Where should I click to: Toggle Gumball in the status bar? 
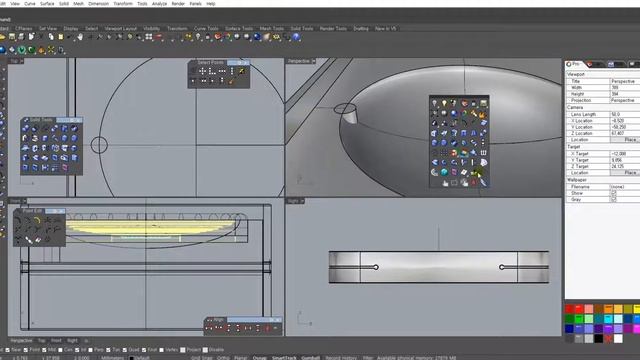[310, 358]
